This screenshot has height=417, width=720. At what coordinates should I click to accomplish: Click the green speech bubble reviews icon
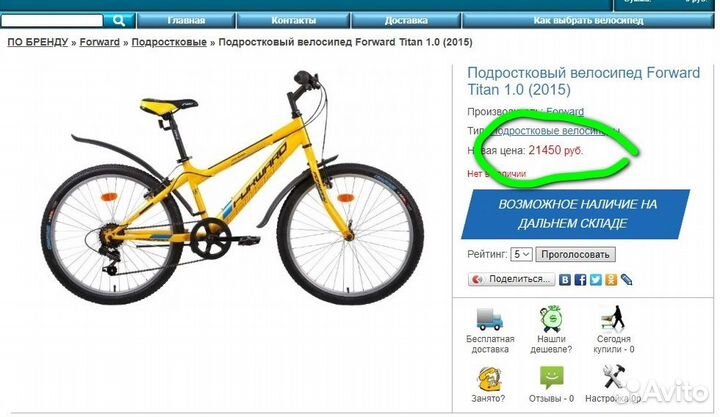551,378
